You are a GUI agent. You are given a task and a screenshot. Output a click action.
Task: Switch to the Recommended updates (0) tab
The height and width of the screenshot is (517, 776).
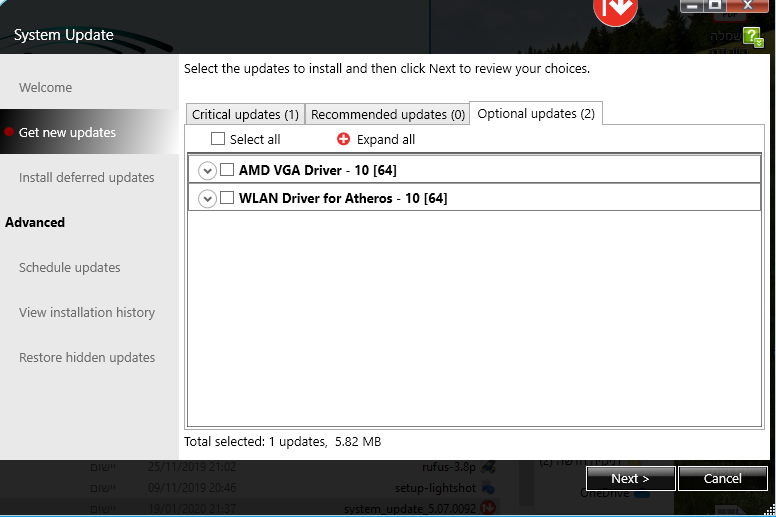point(388,114)
